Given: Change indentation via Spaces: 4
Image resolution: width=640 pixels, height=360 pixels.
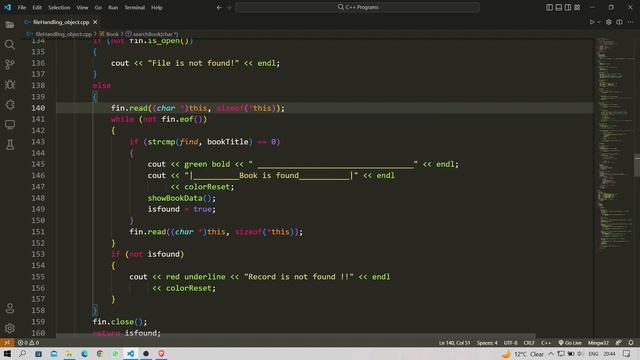Looking at the screenshot, I should [487, 343].
